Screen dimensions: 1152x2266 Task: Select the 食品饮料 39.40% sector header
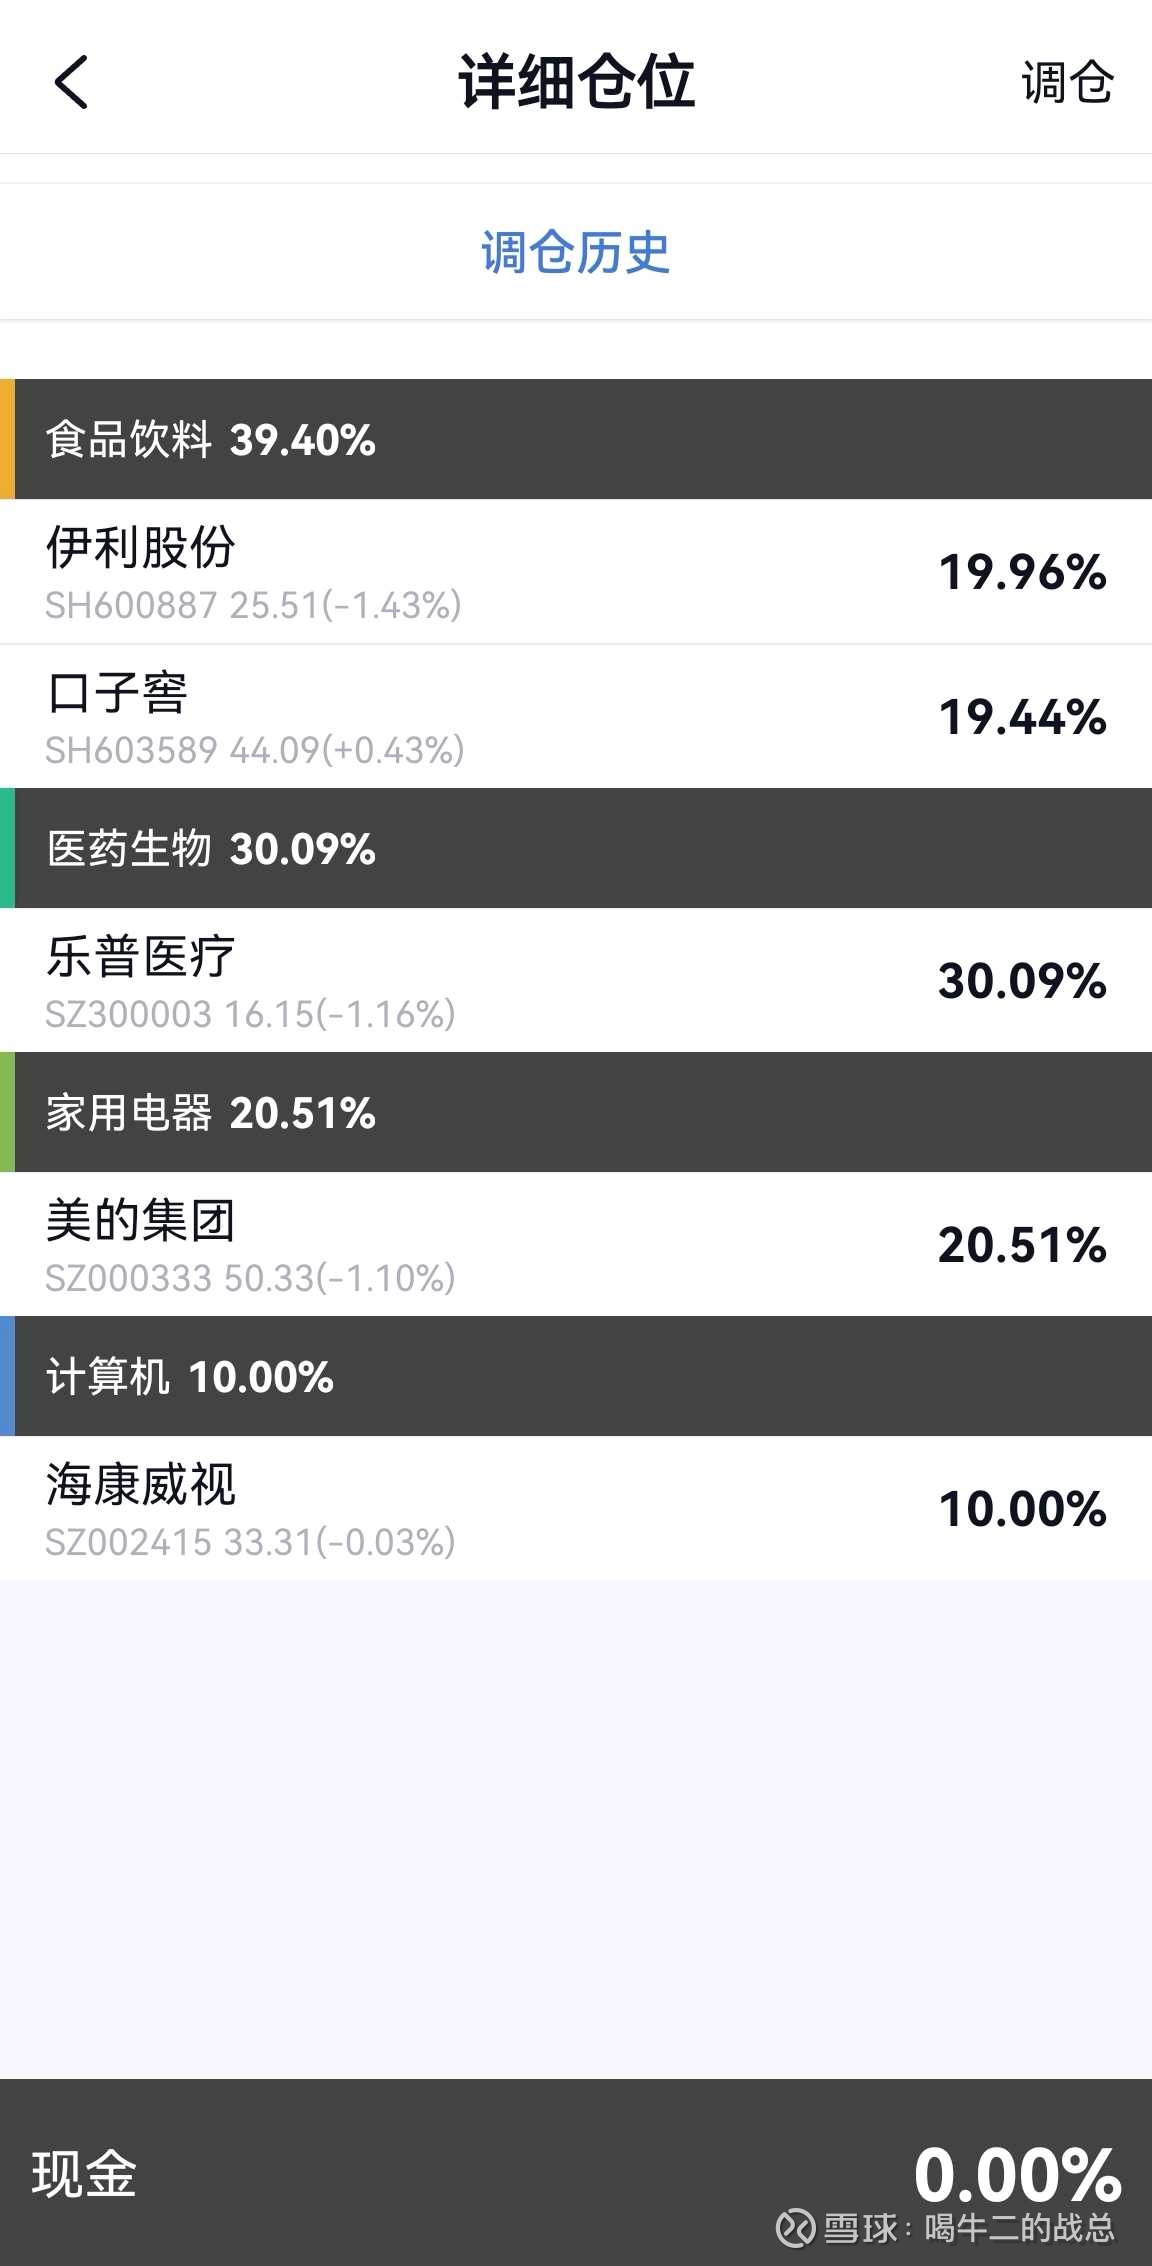[211, 440]
